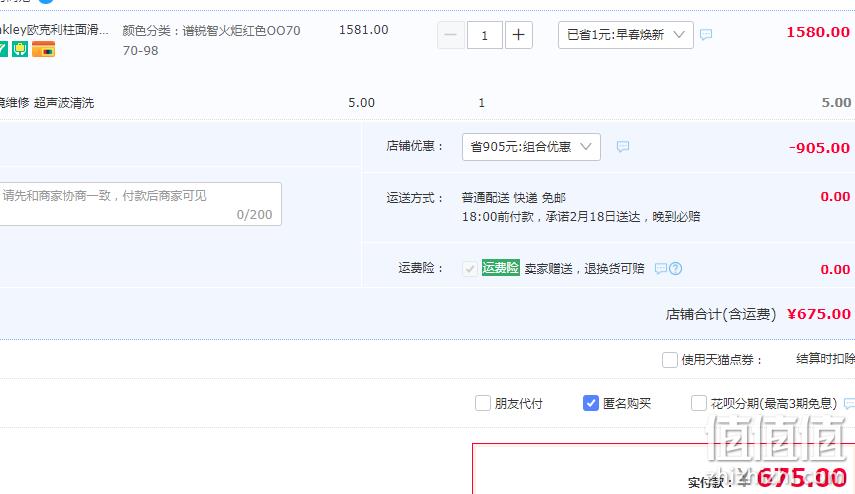Toggle the 运费险 shipping insurance checkbox

469,268
